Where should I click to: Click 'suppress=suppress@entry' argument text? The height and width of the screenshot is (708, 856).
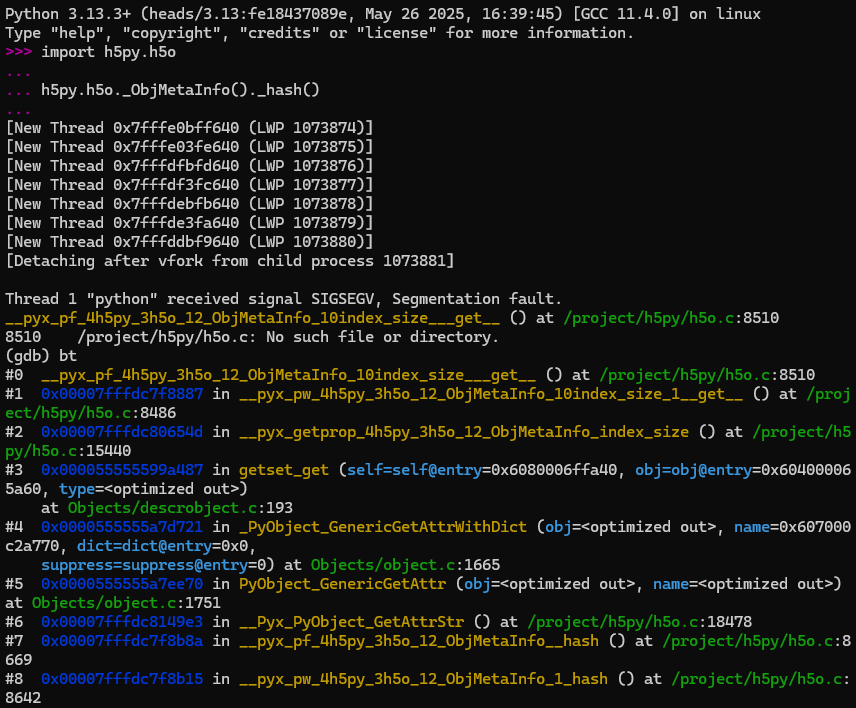pos(145,566)
